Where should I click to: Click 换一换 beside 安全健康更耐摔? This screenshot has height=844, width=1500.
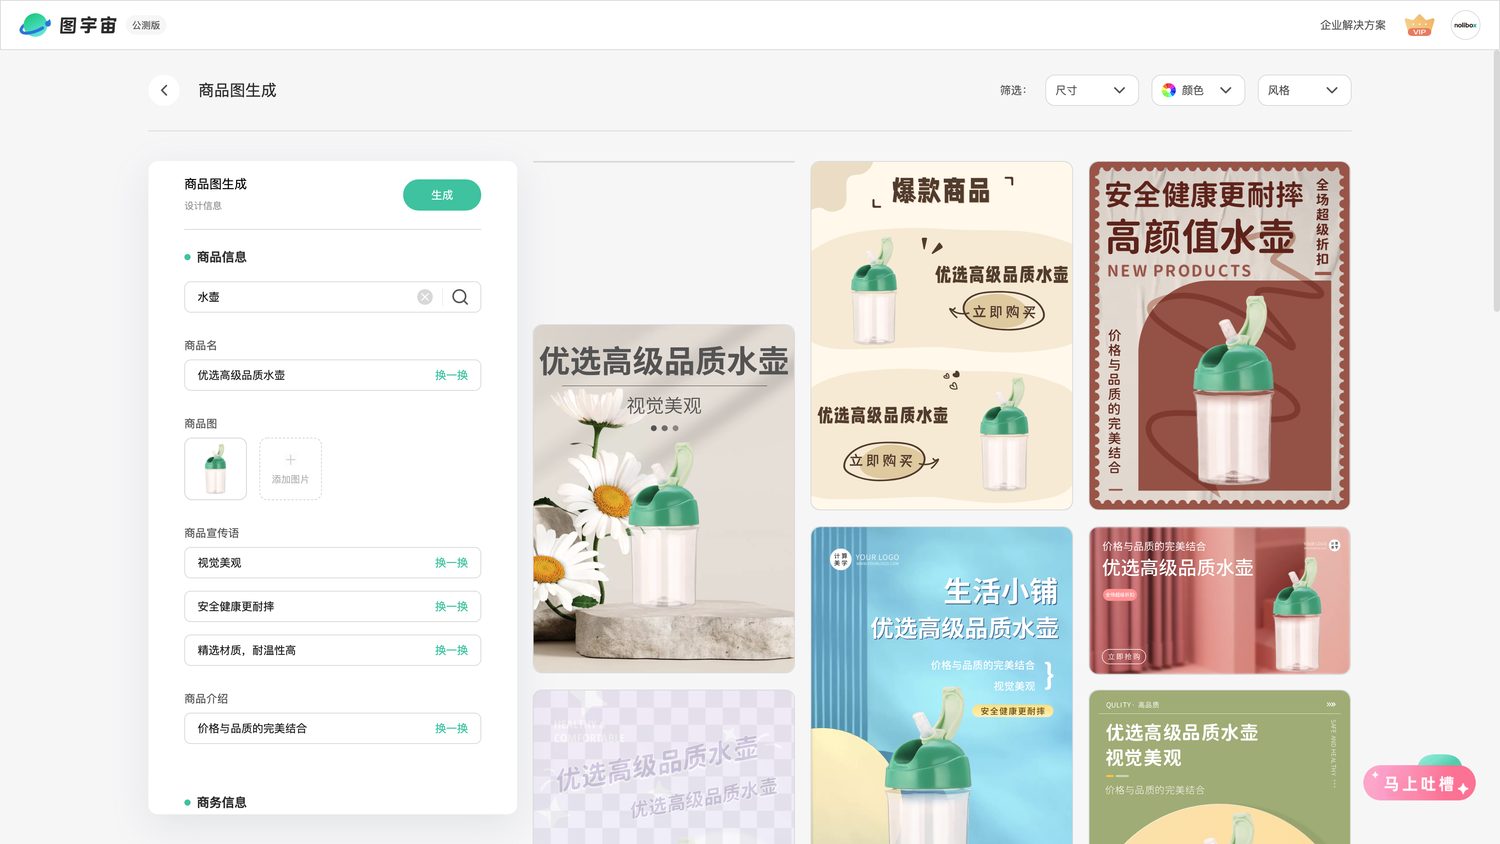click(451, 607)
